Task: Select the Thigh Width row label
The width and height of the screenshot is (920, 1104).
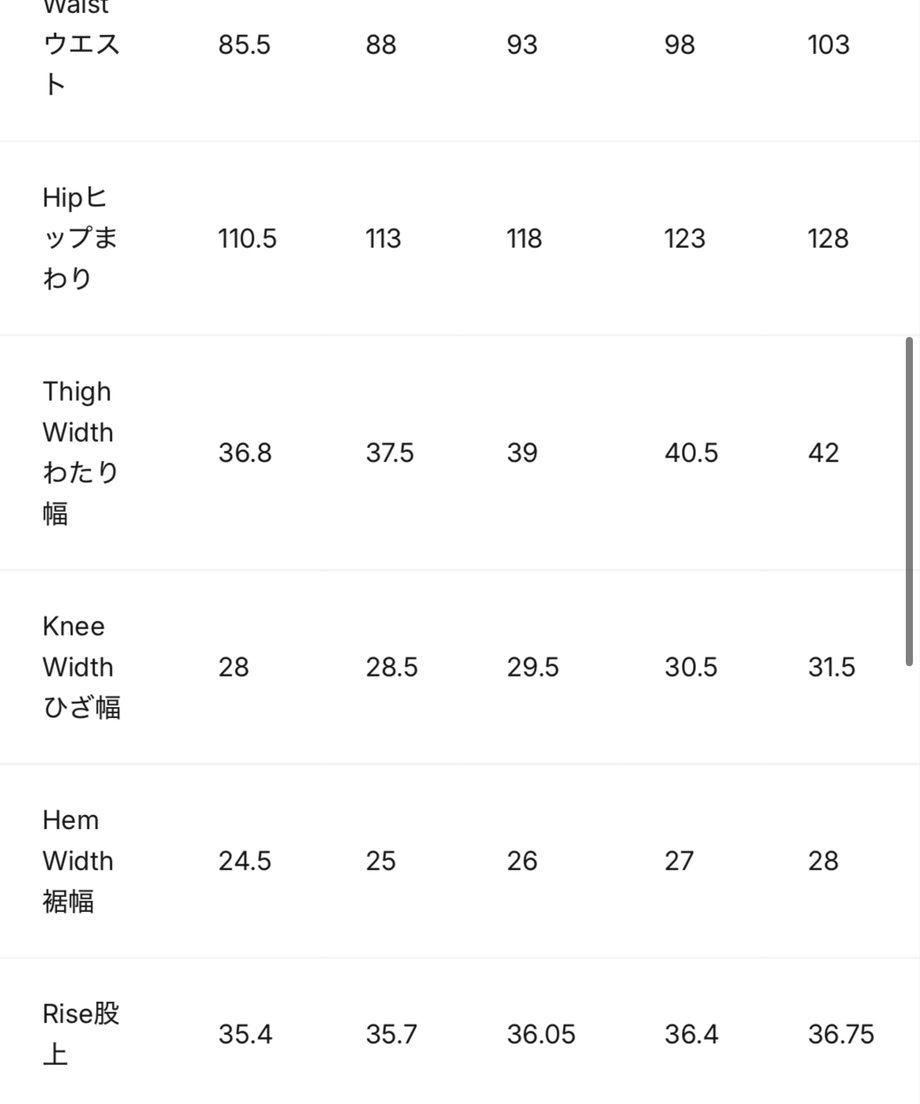Action: coord(80,452)
